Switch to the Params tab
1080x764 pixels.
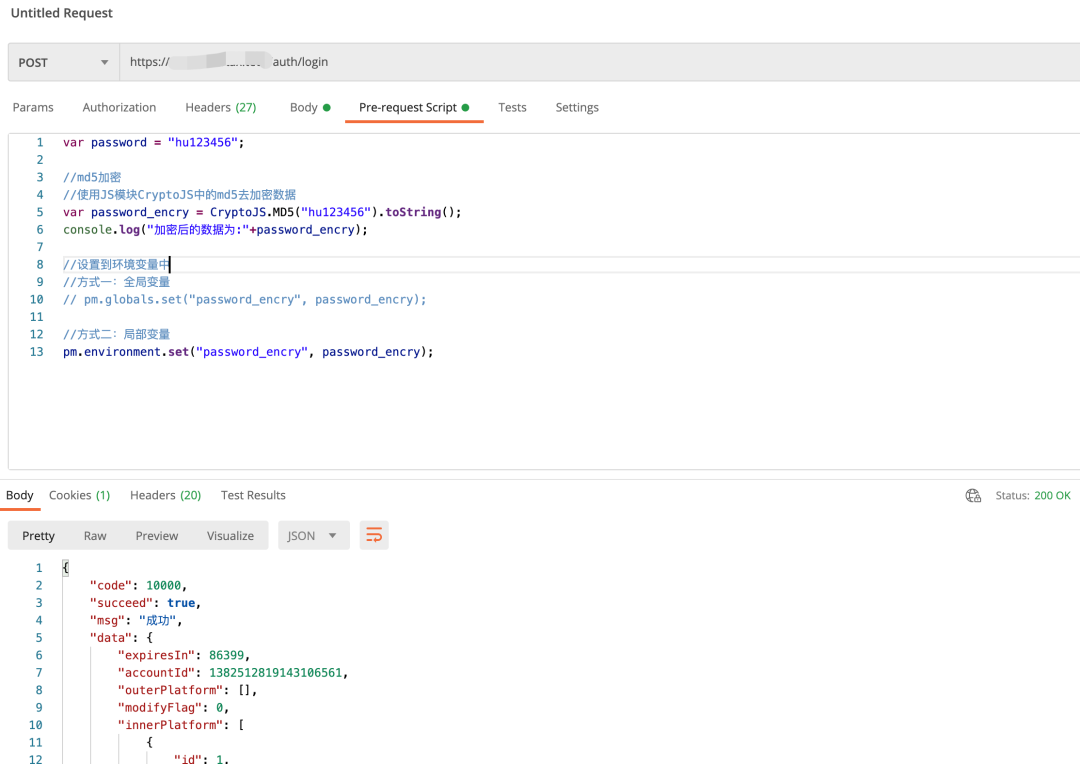33,107
